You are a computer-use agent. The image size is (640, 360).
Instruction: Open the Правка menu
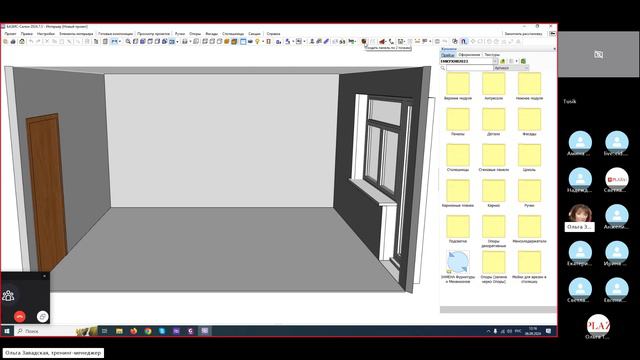(27, 34)
